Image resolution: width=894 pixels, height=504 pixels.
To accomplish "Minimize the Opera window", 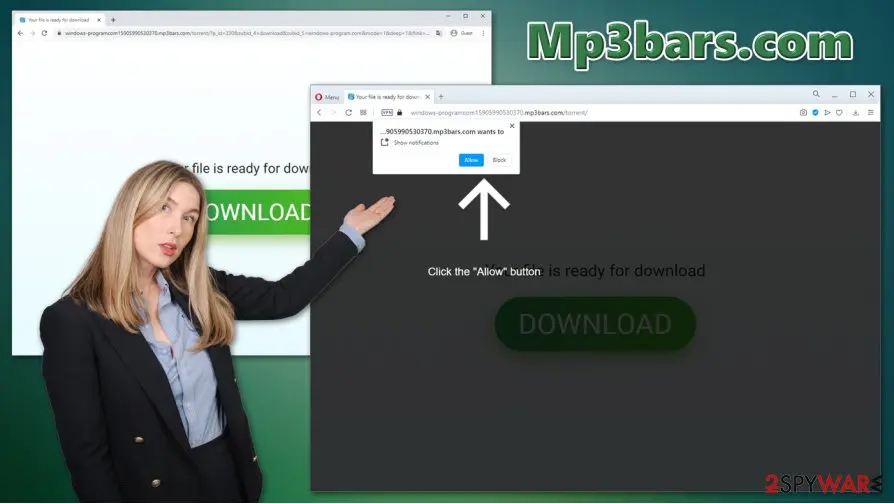I will coord(835,95).
